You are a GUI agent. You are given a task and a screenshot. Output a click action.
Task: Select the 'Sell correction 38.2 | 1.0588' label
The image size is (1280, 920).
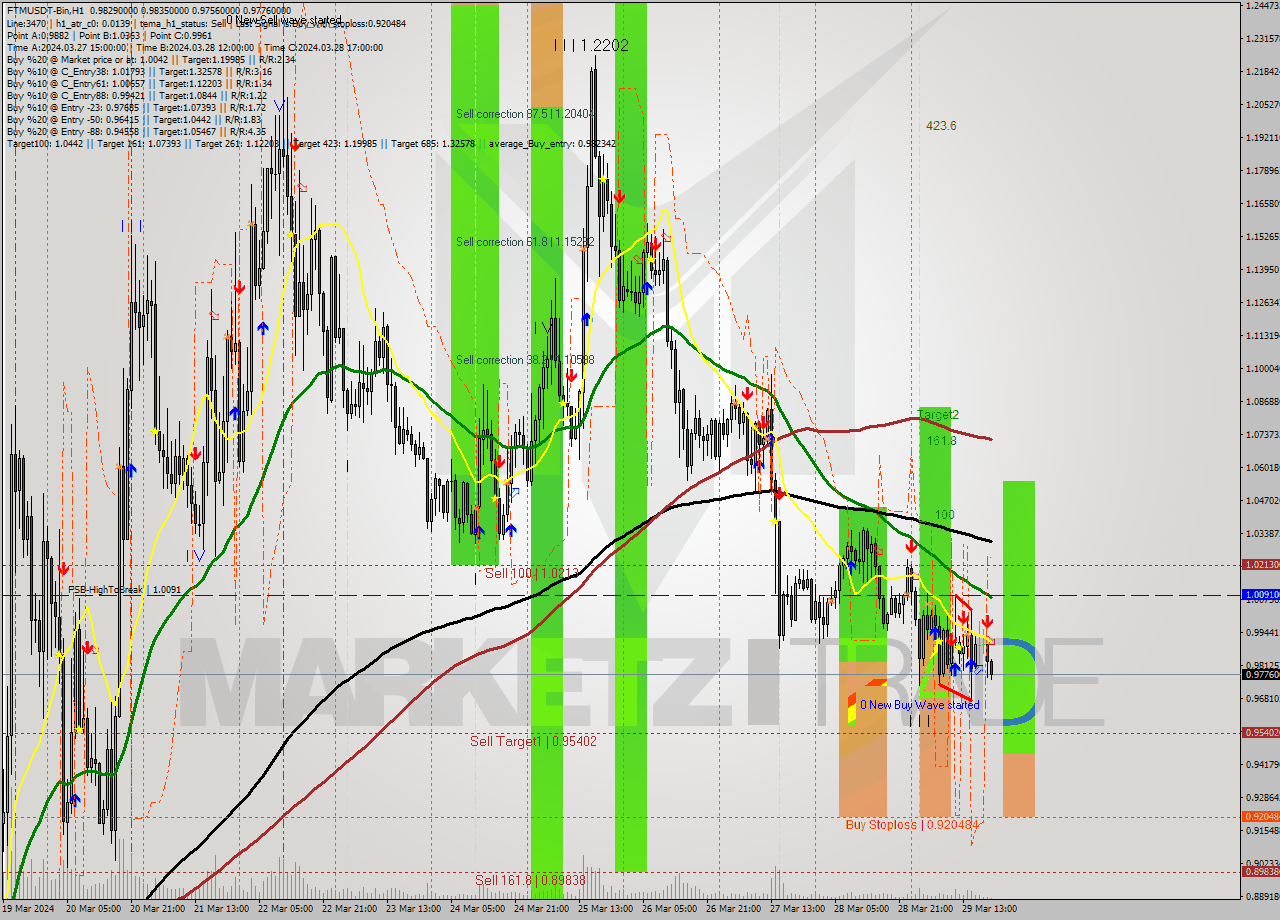pos(525,360)
